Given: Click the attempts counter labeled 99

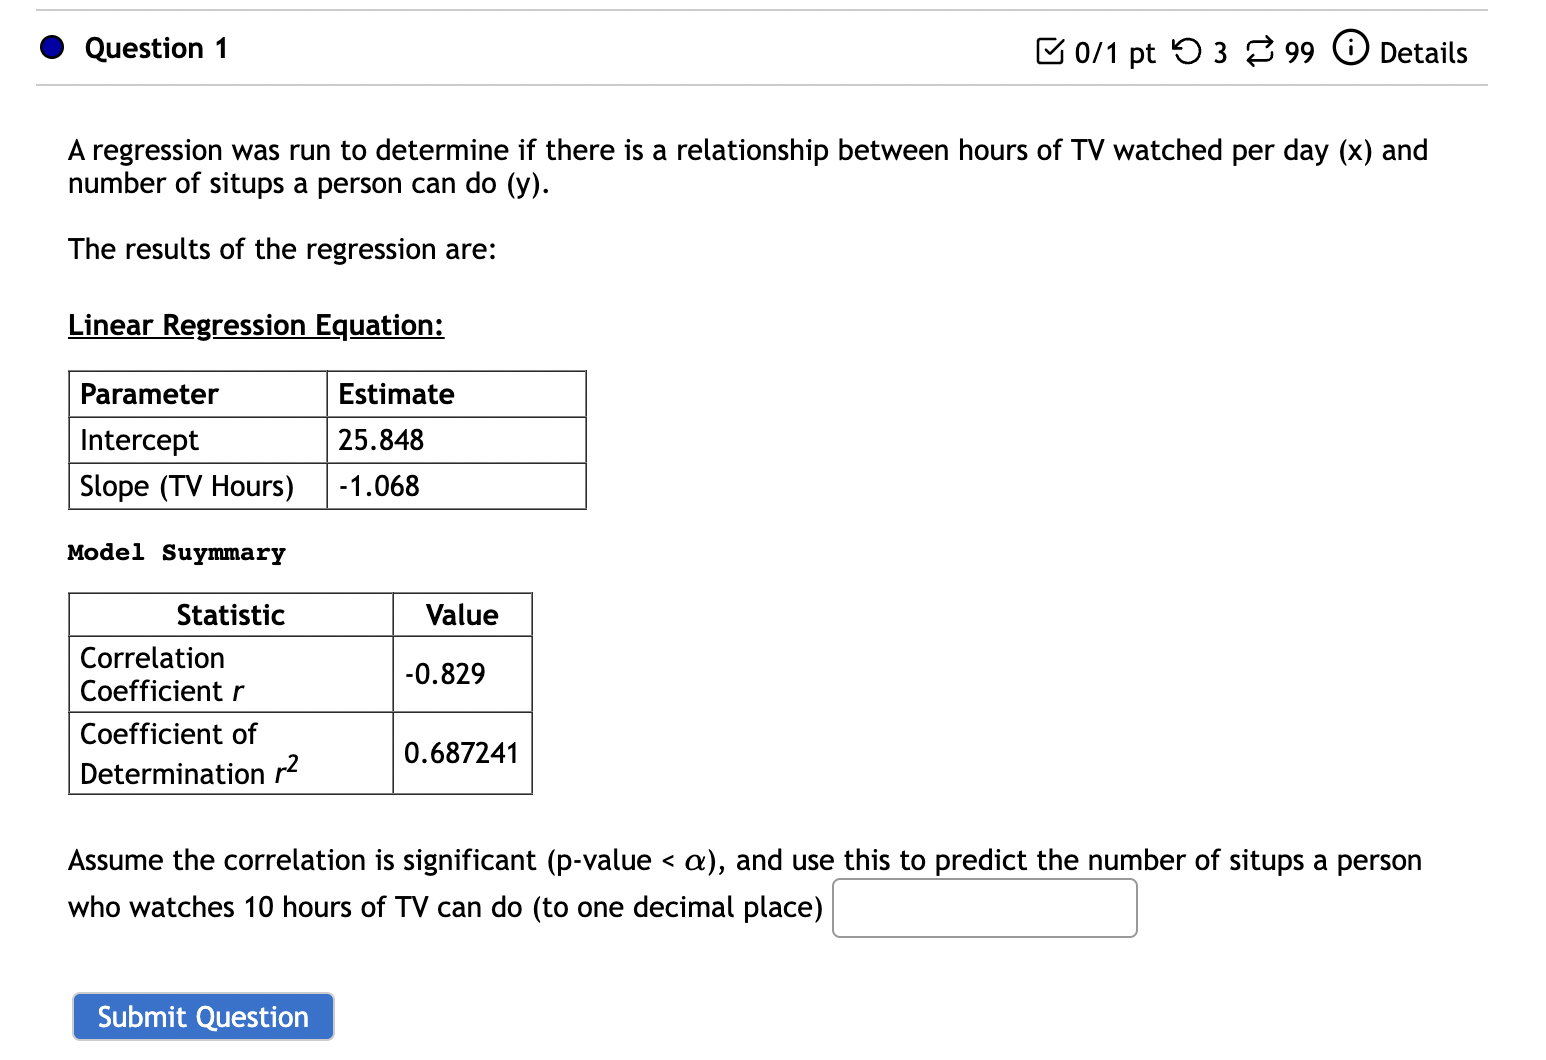Looking at the screenshot, I should click(1299, 53).
